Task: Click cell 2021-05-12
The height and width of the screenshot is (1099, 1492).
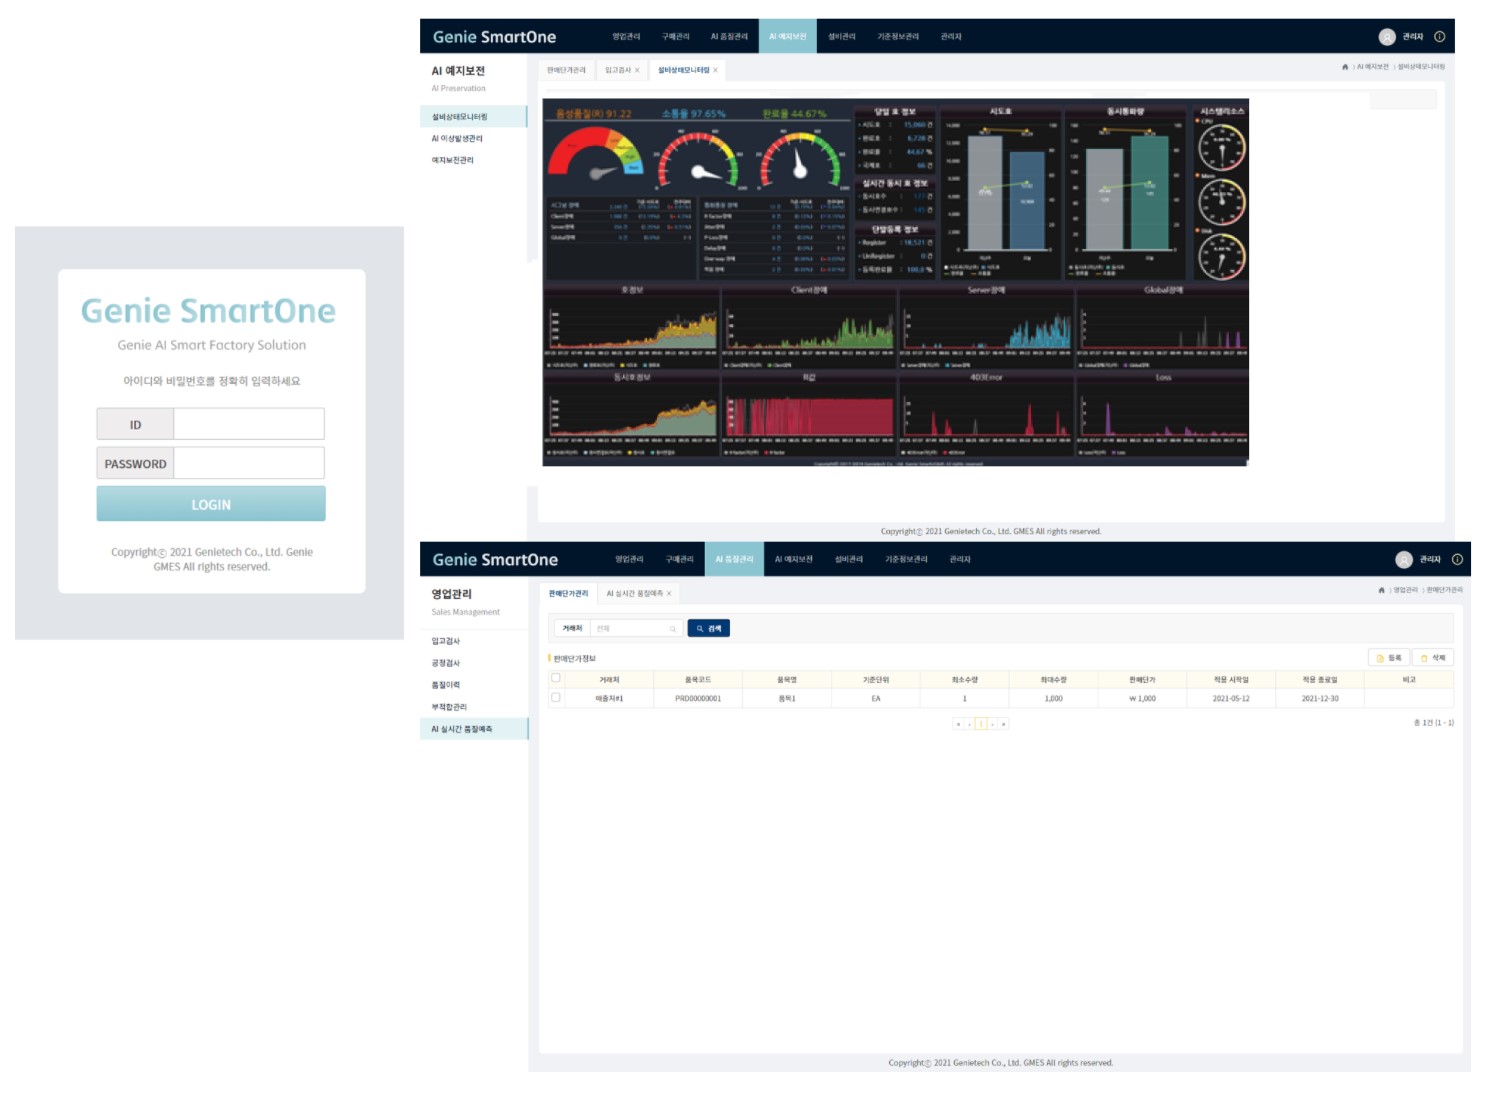Action: (1231, 699)
